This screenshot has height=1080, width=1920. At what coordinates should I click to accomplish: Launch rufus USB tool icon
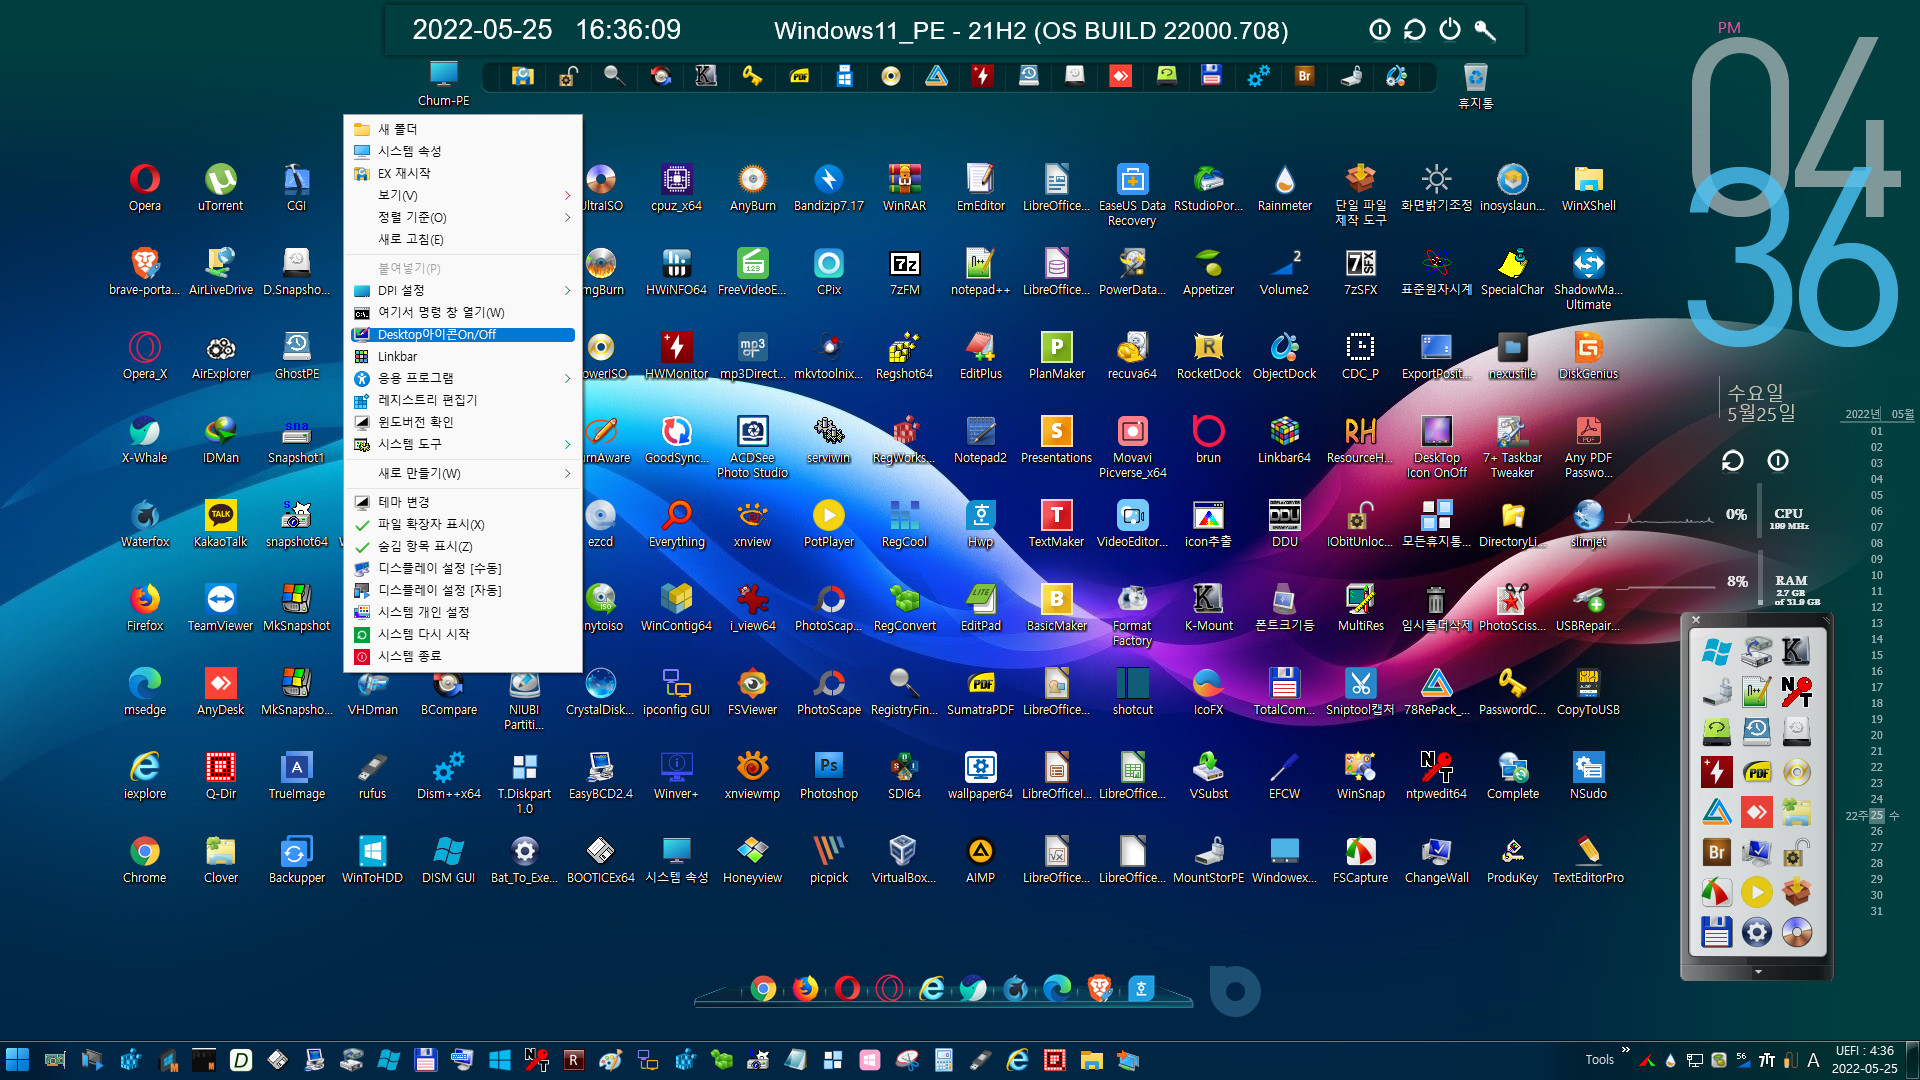pos(373,775)
